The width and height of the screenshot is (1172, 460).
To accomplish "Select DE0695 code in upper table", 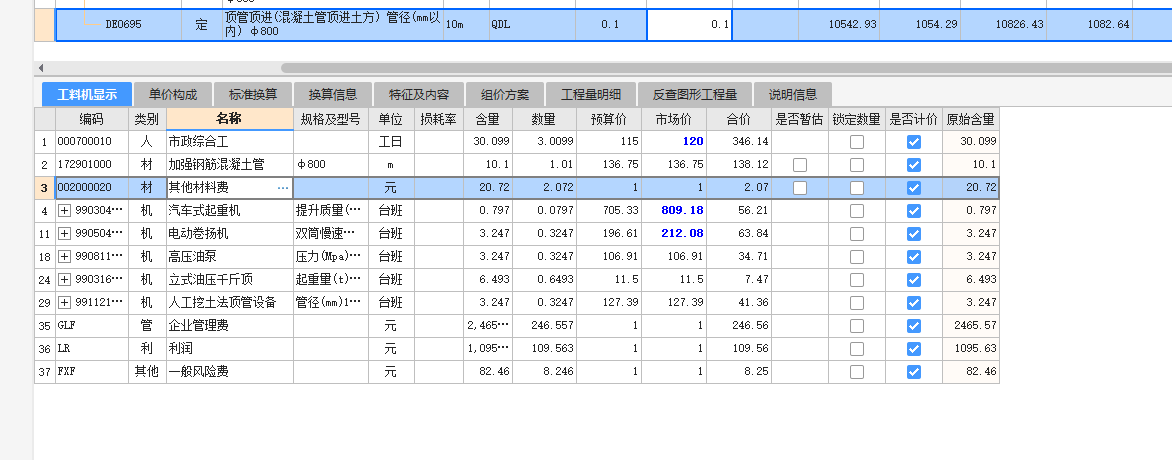I will [123, 25].
